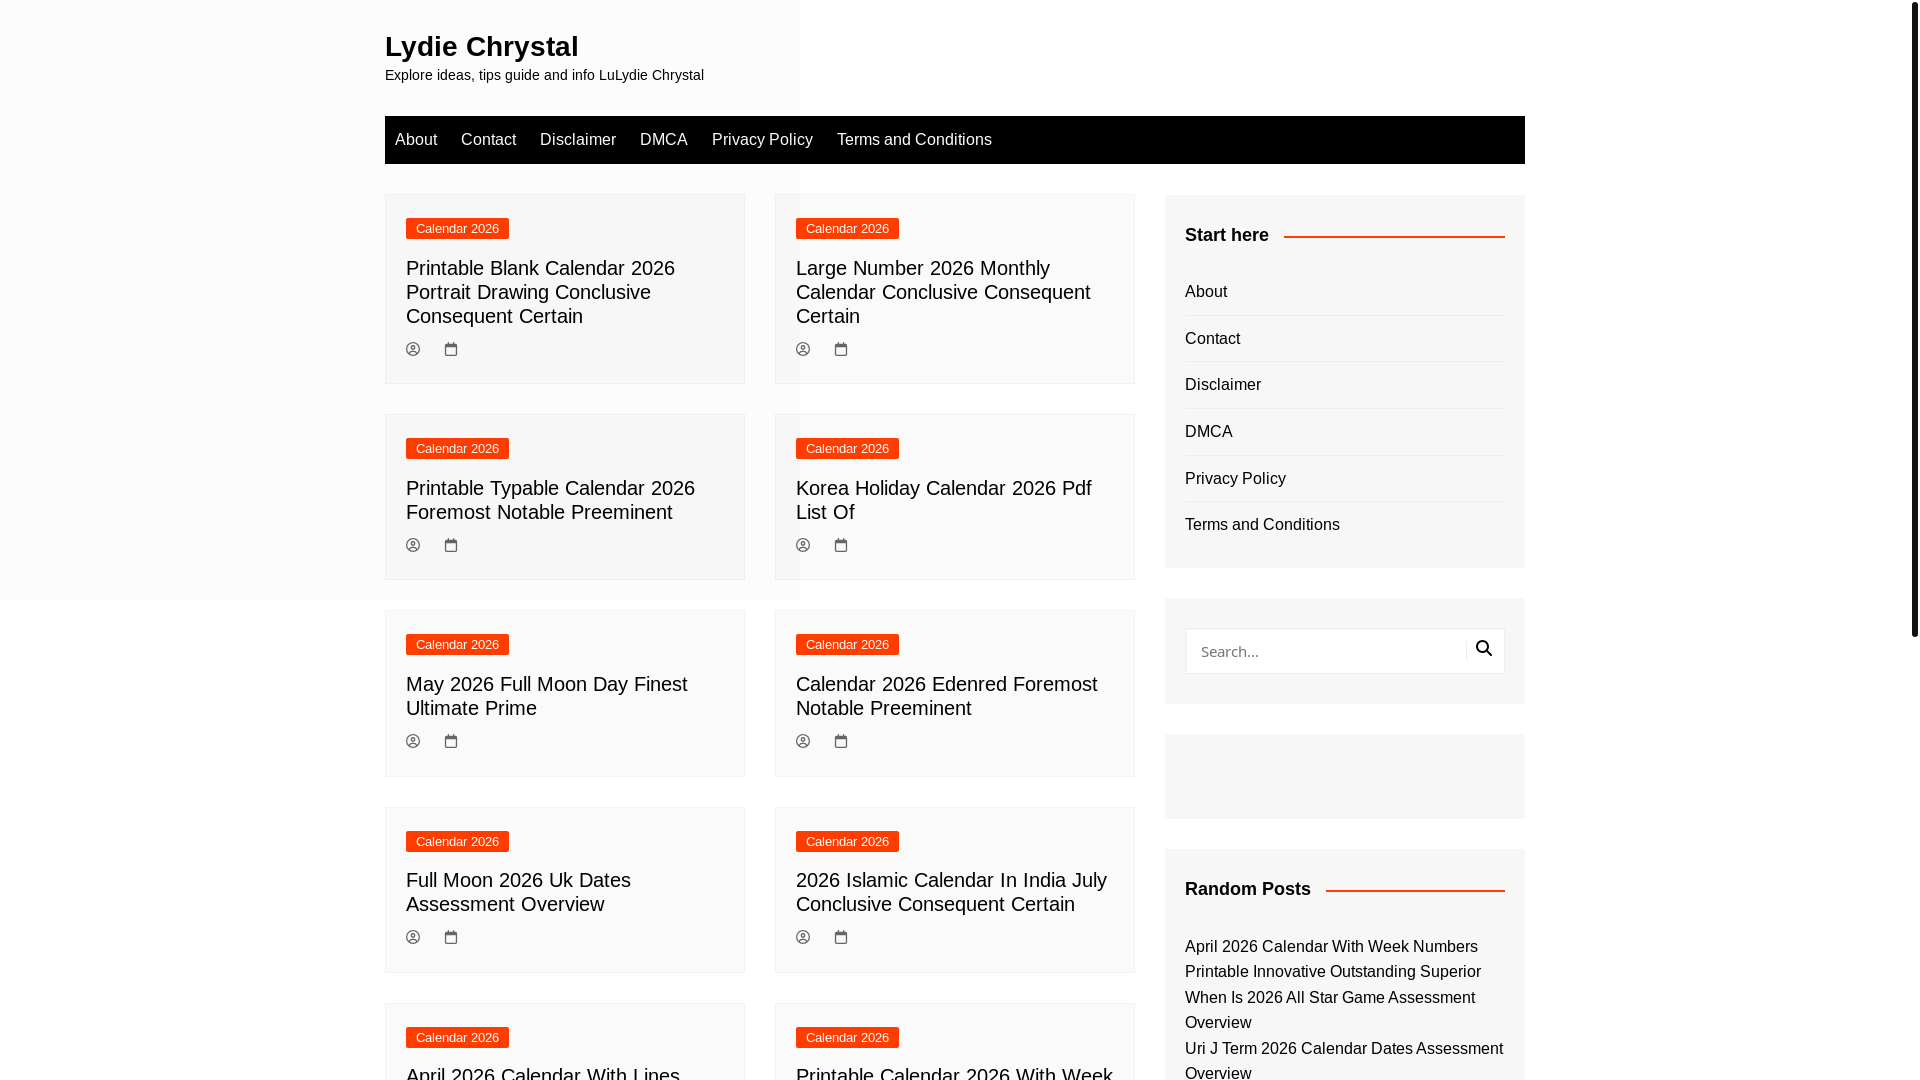This screenshot has height=1080, width=1920.
Task: Open Terms and Conditions in top navigation bar
Action: pyautogui.click(x=914, y=140)
